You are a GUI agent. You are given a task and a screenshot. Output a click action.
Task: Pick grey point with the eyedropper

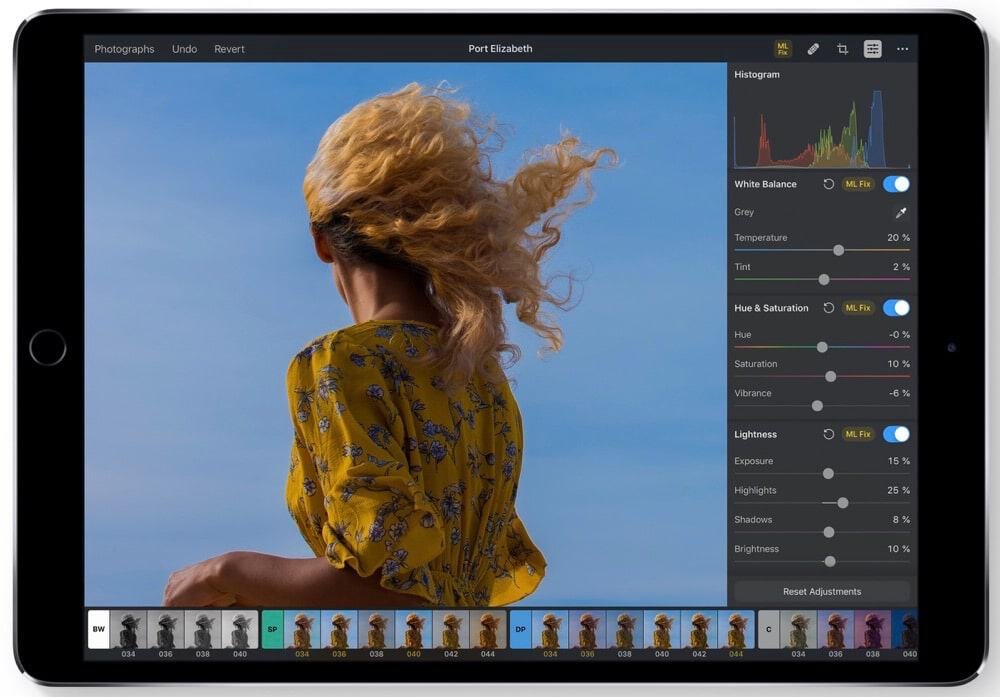click(x=901, y=212)
